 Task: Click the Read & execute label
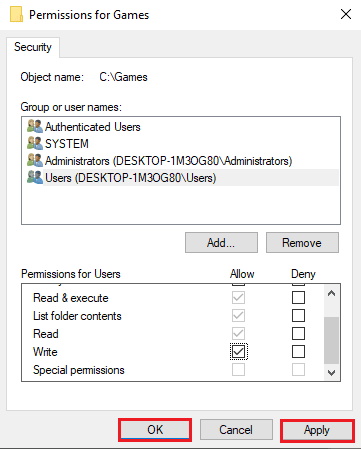pyautogui.click(x=71, y=298)
